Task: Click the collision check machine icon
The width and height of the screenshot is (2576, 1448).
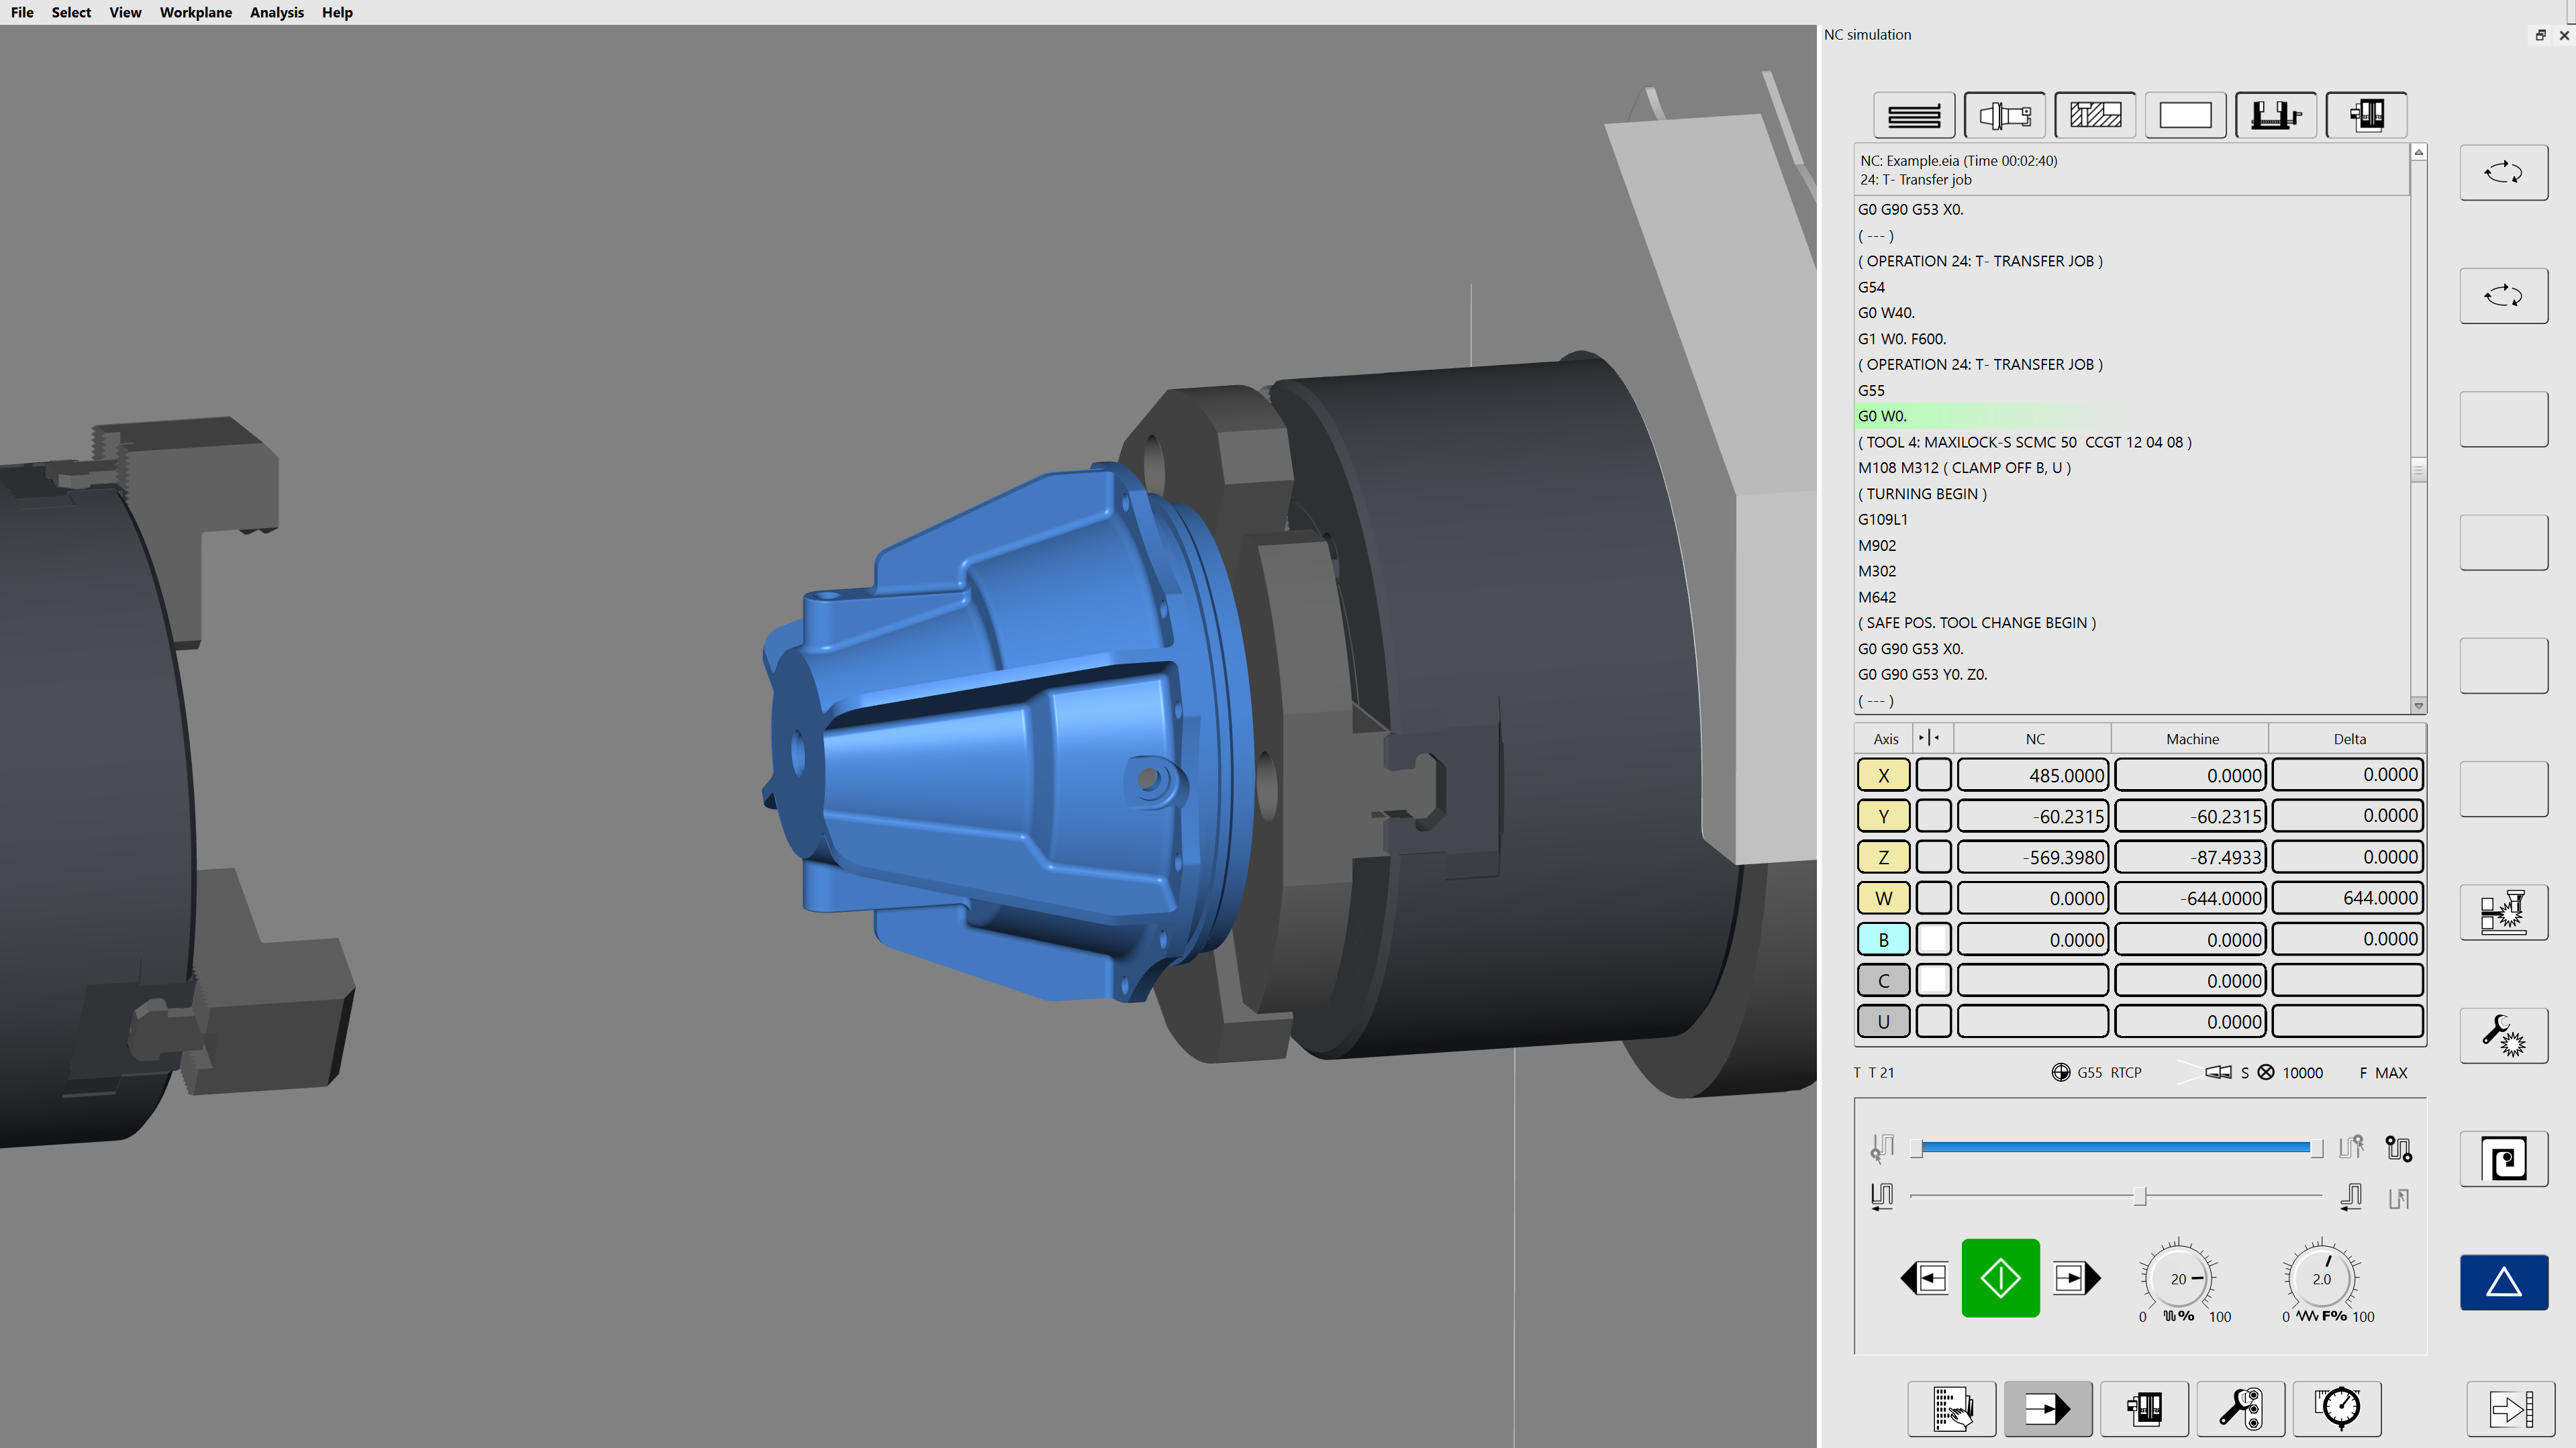Action: point(2503,911)
